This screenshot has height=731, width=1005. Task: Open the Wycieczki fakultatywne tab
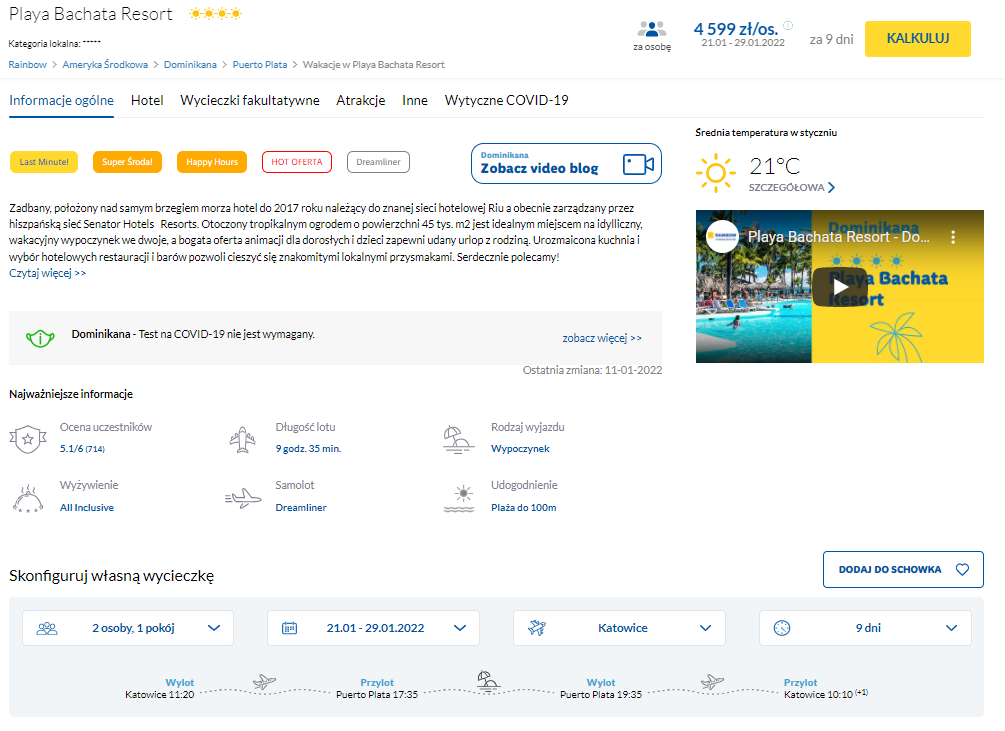coord(250,100)
